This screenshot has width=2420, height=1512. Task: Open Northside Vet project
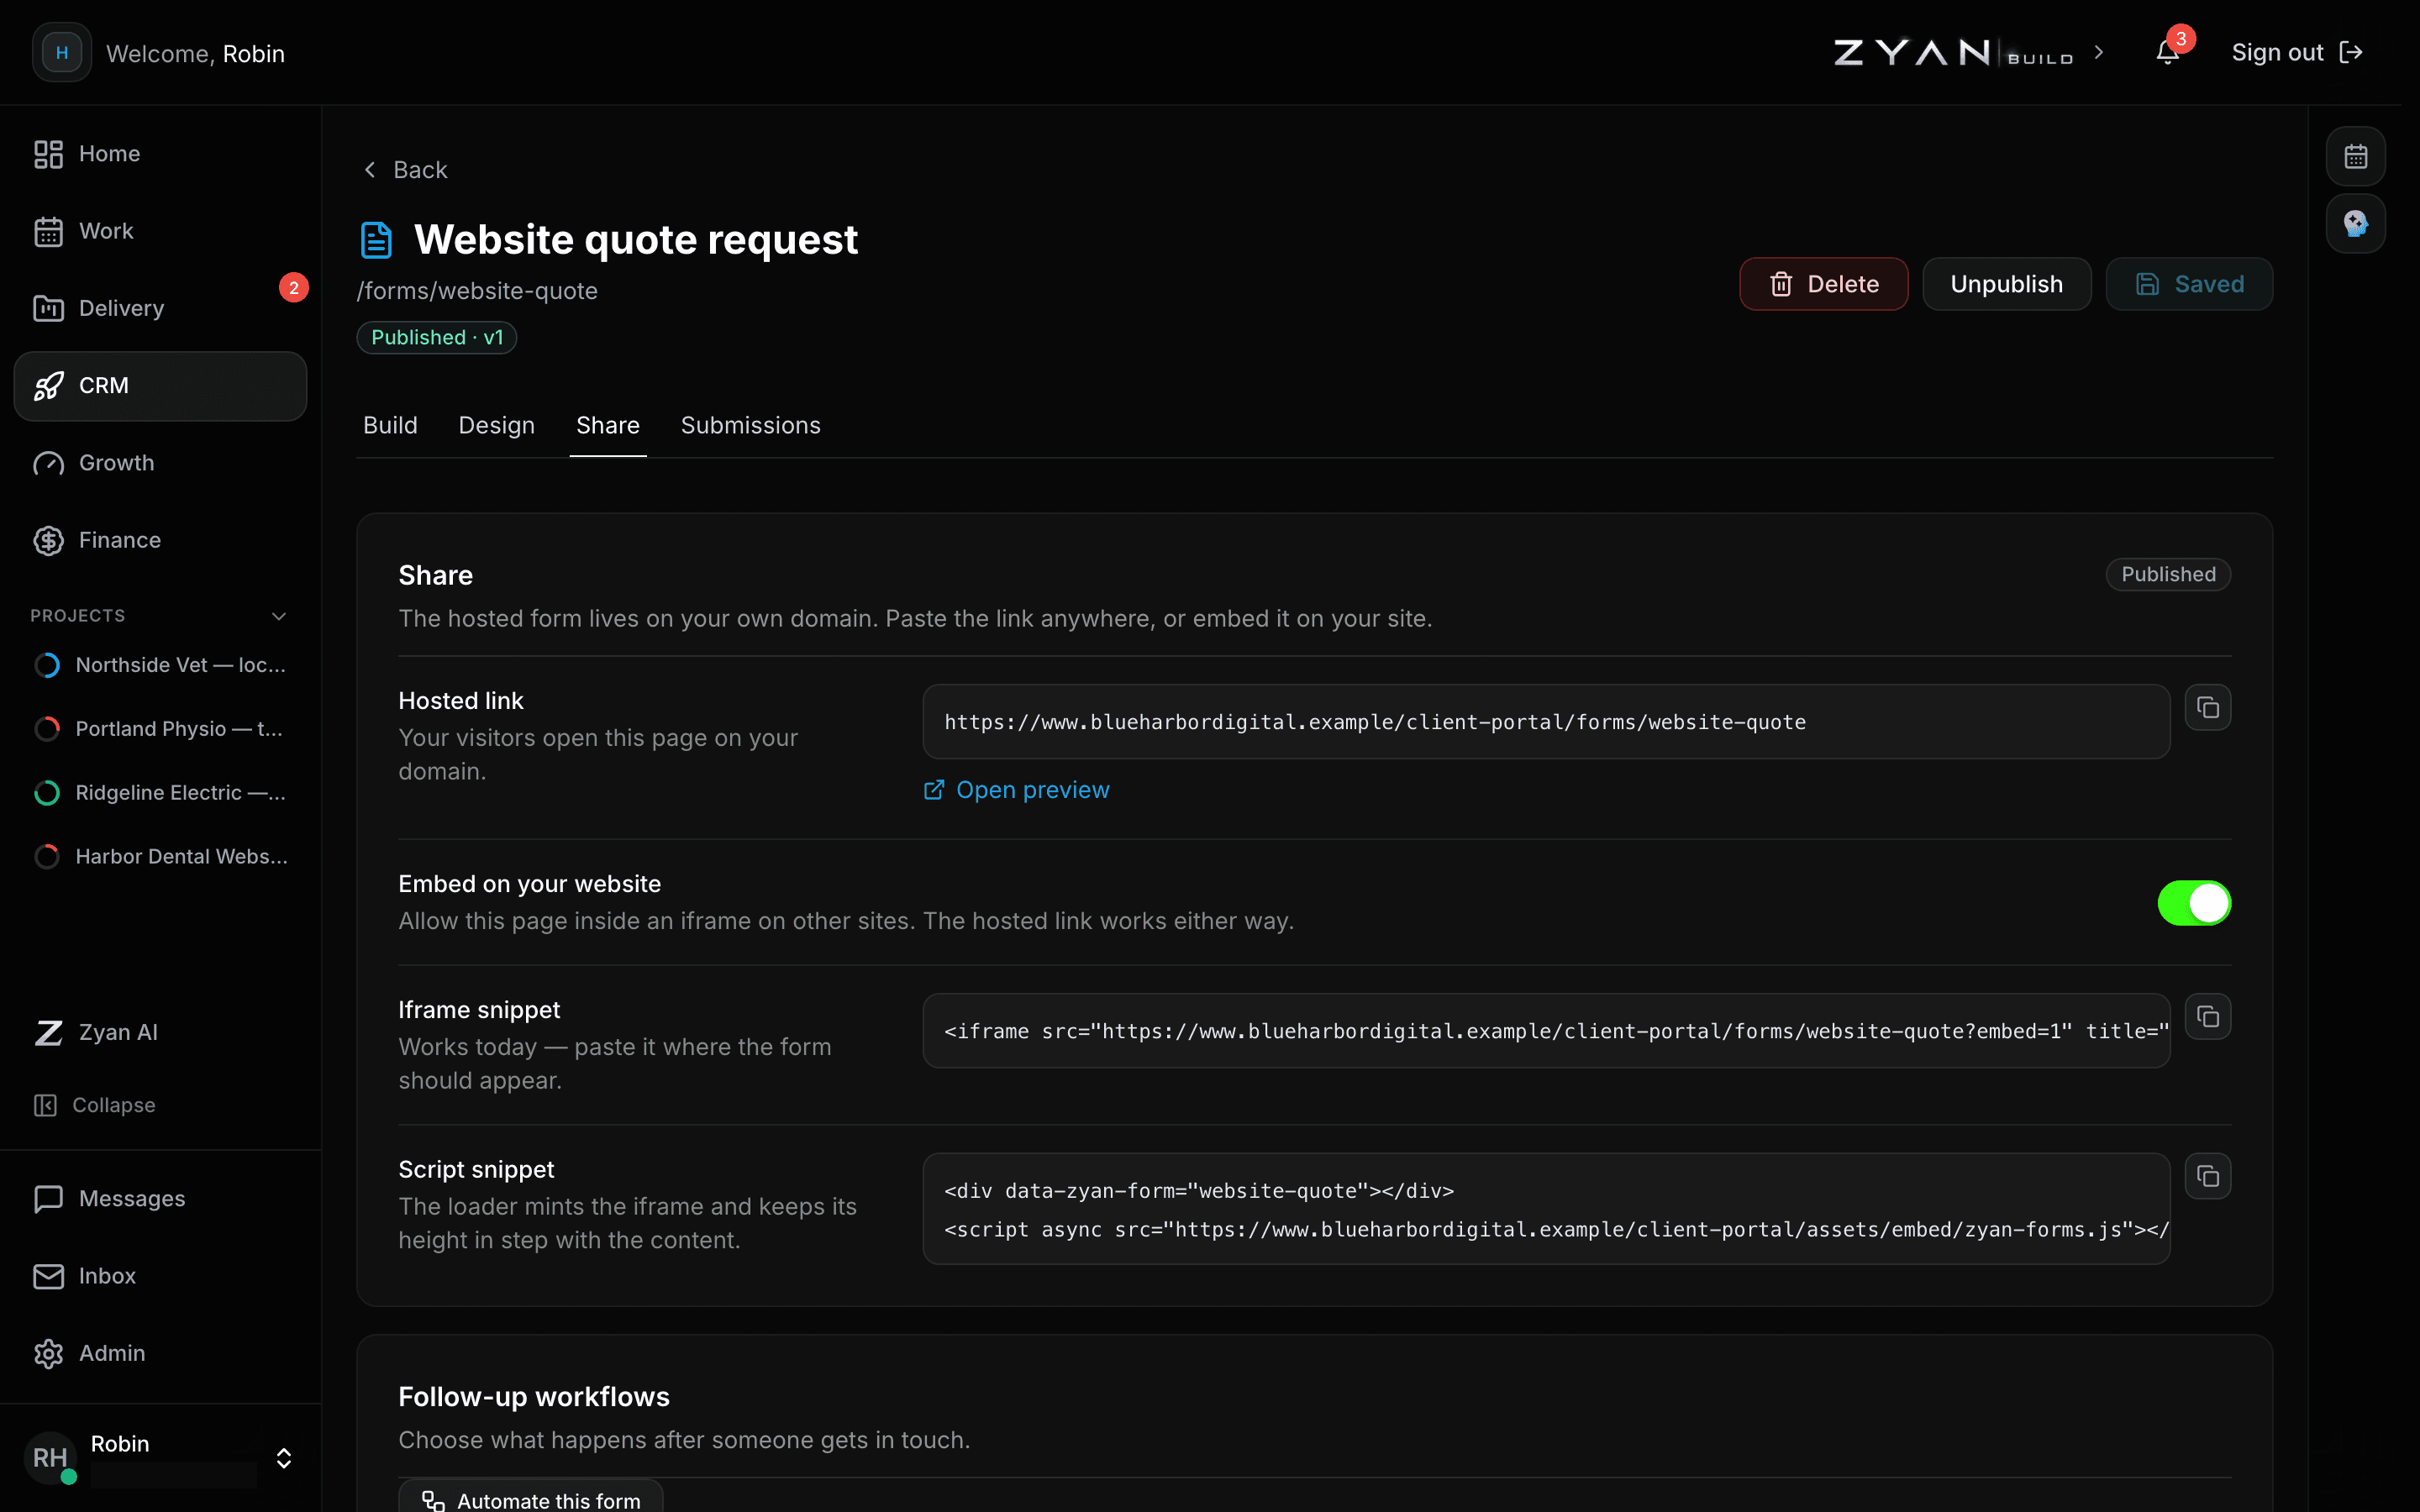tap(160, 665)
